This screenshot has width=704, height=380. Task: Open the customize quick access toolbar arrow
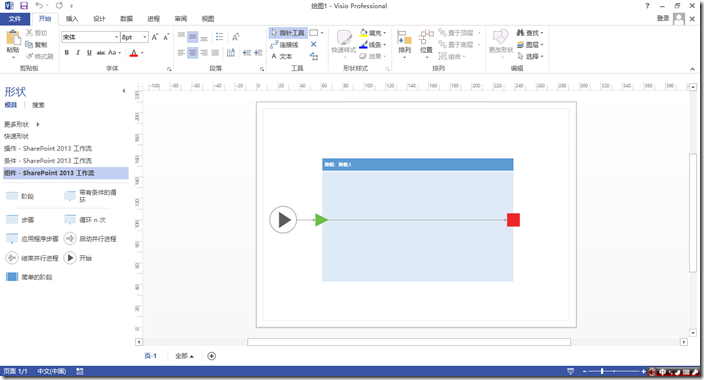(x=71, y=6)
